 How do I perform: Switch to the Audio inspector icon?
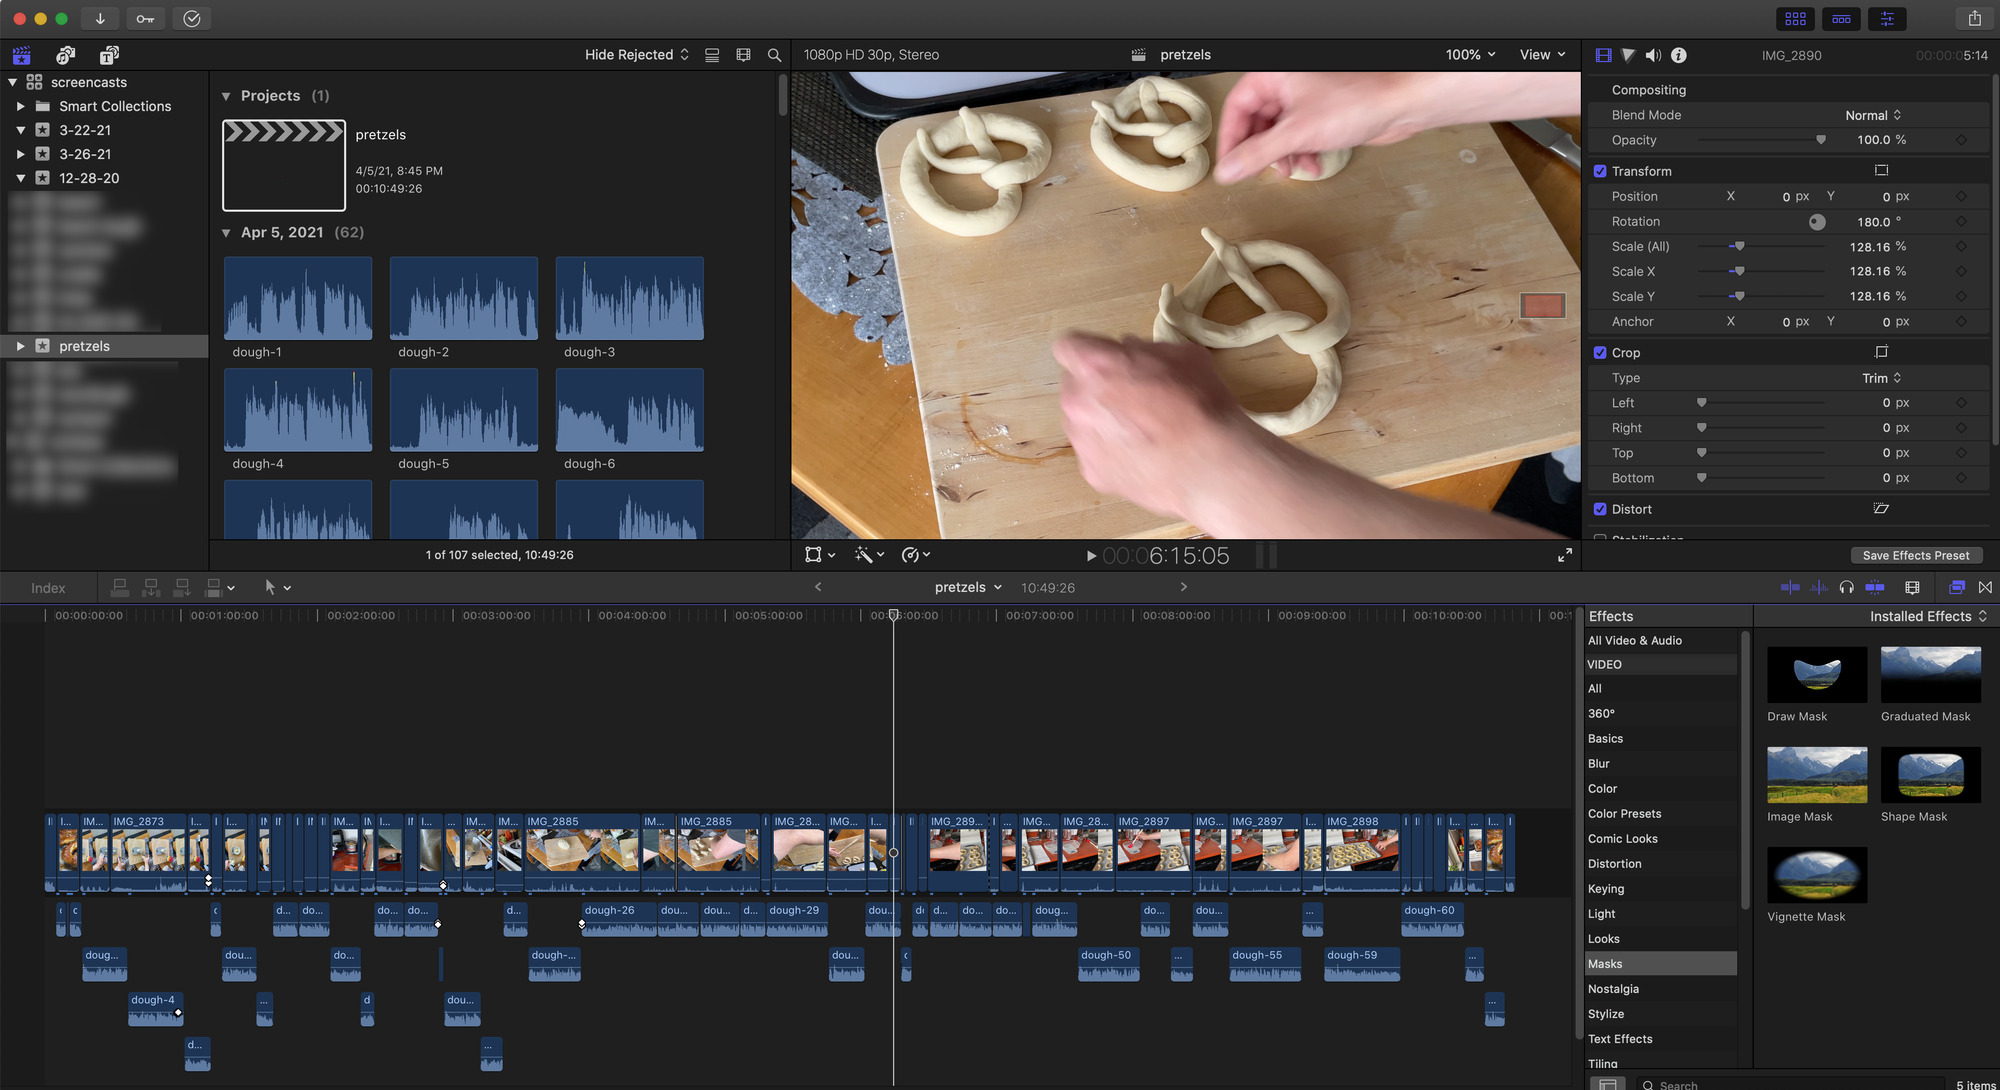pyautogui.click(x=1653, y=55)
